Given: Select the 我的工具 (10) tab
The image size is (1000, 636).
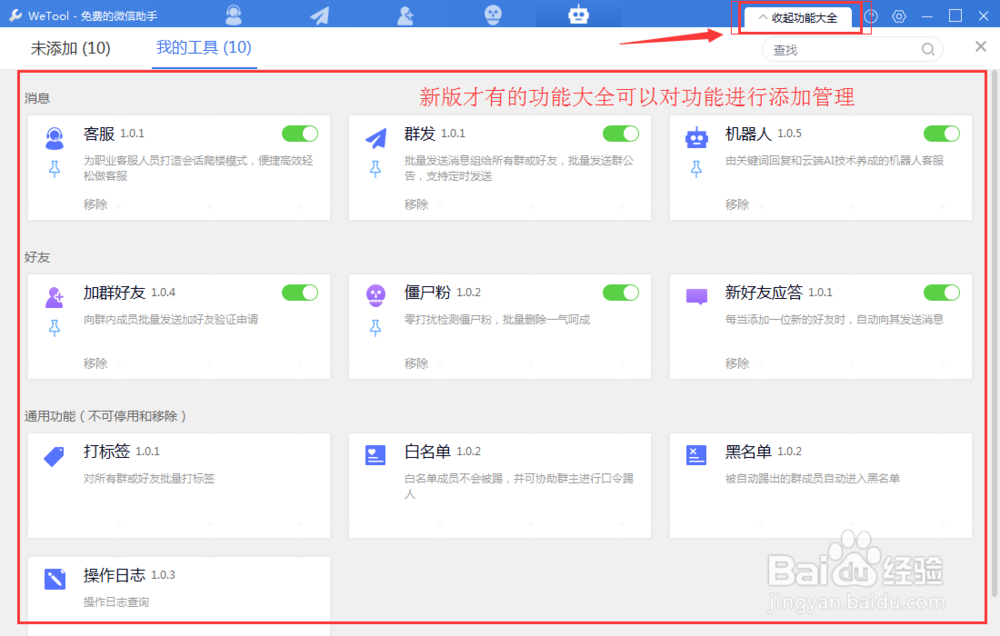Looking at the screenshot, I should pos(204,47).
